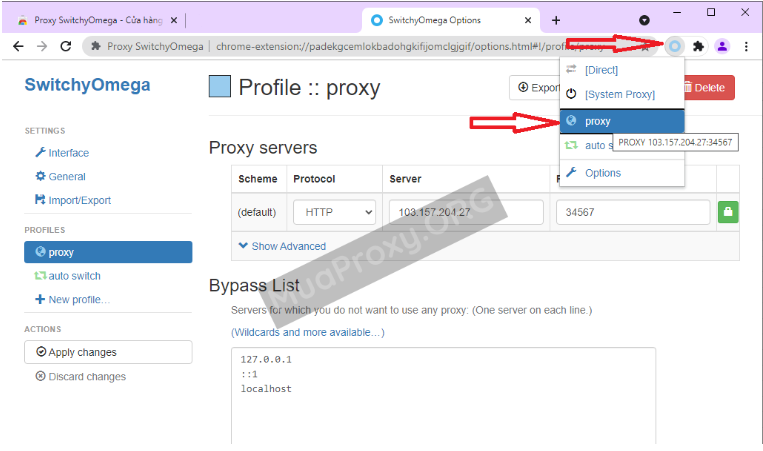Go forward with the forward arrow

click(x=42, y=46)
